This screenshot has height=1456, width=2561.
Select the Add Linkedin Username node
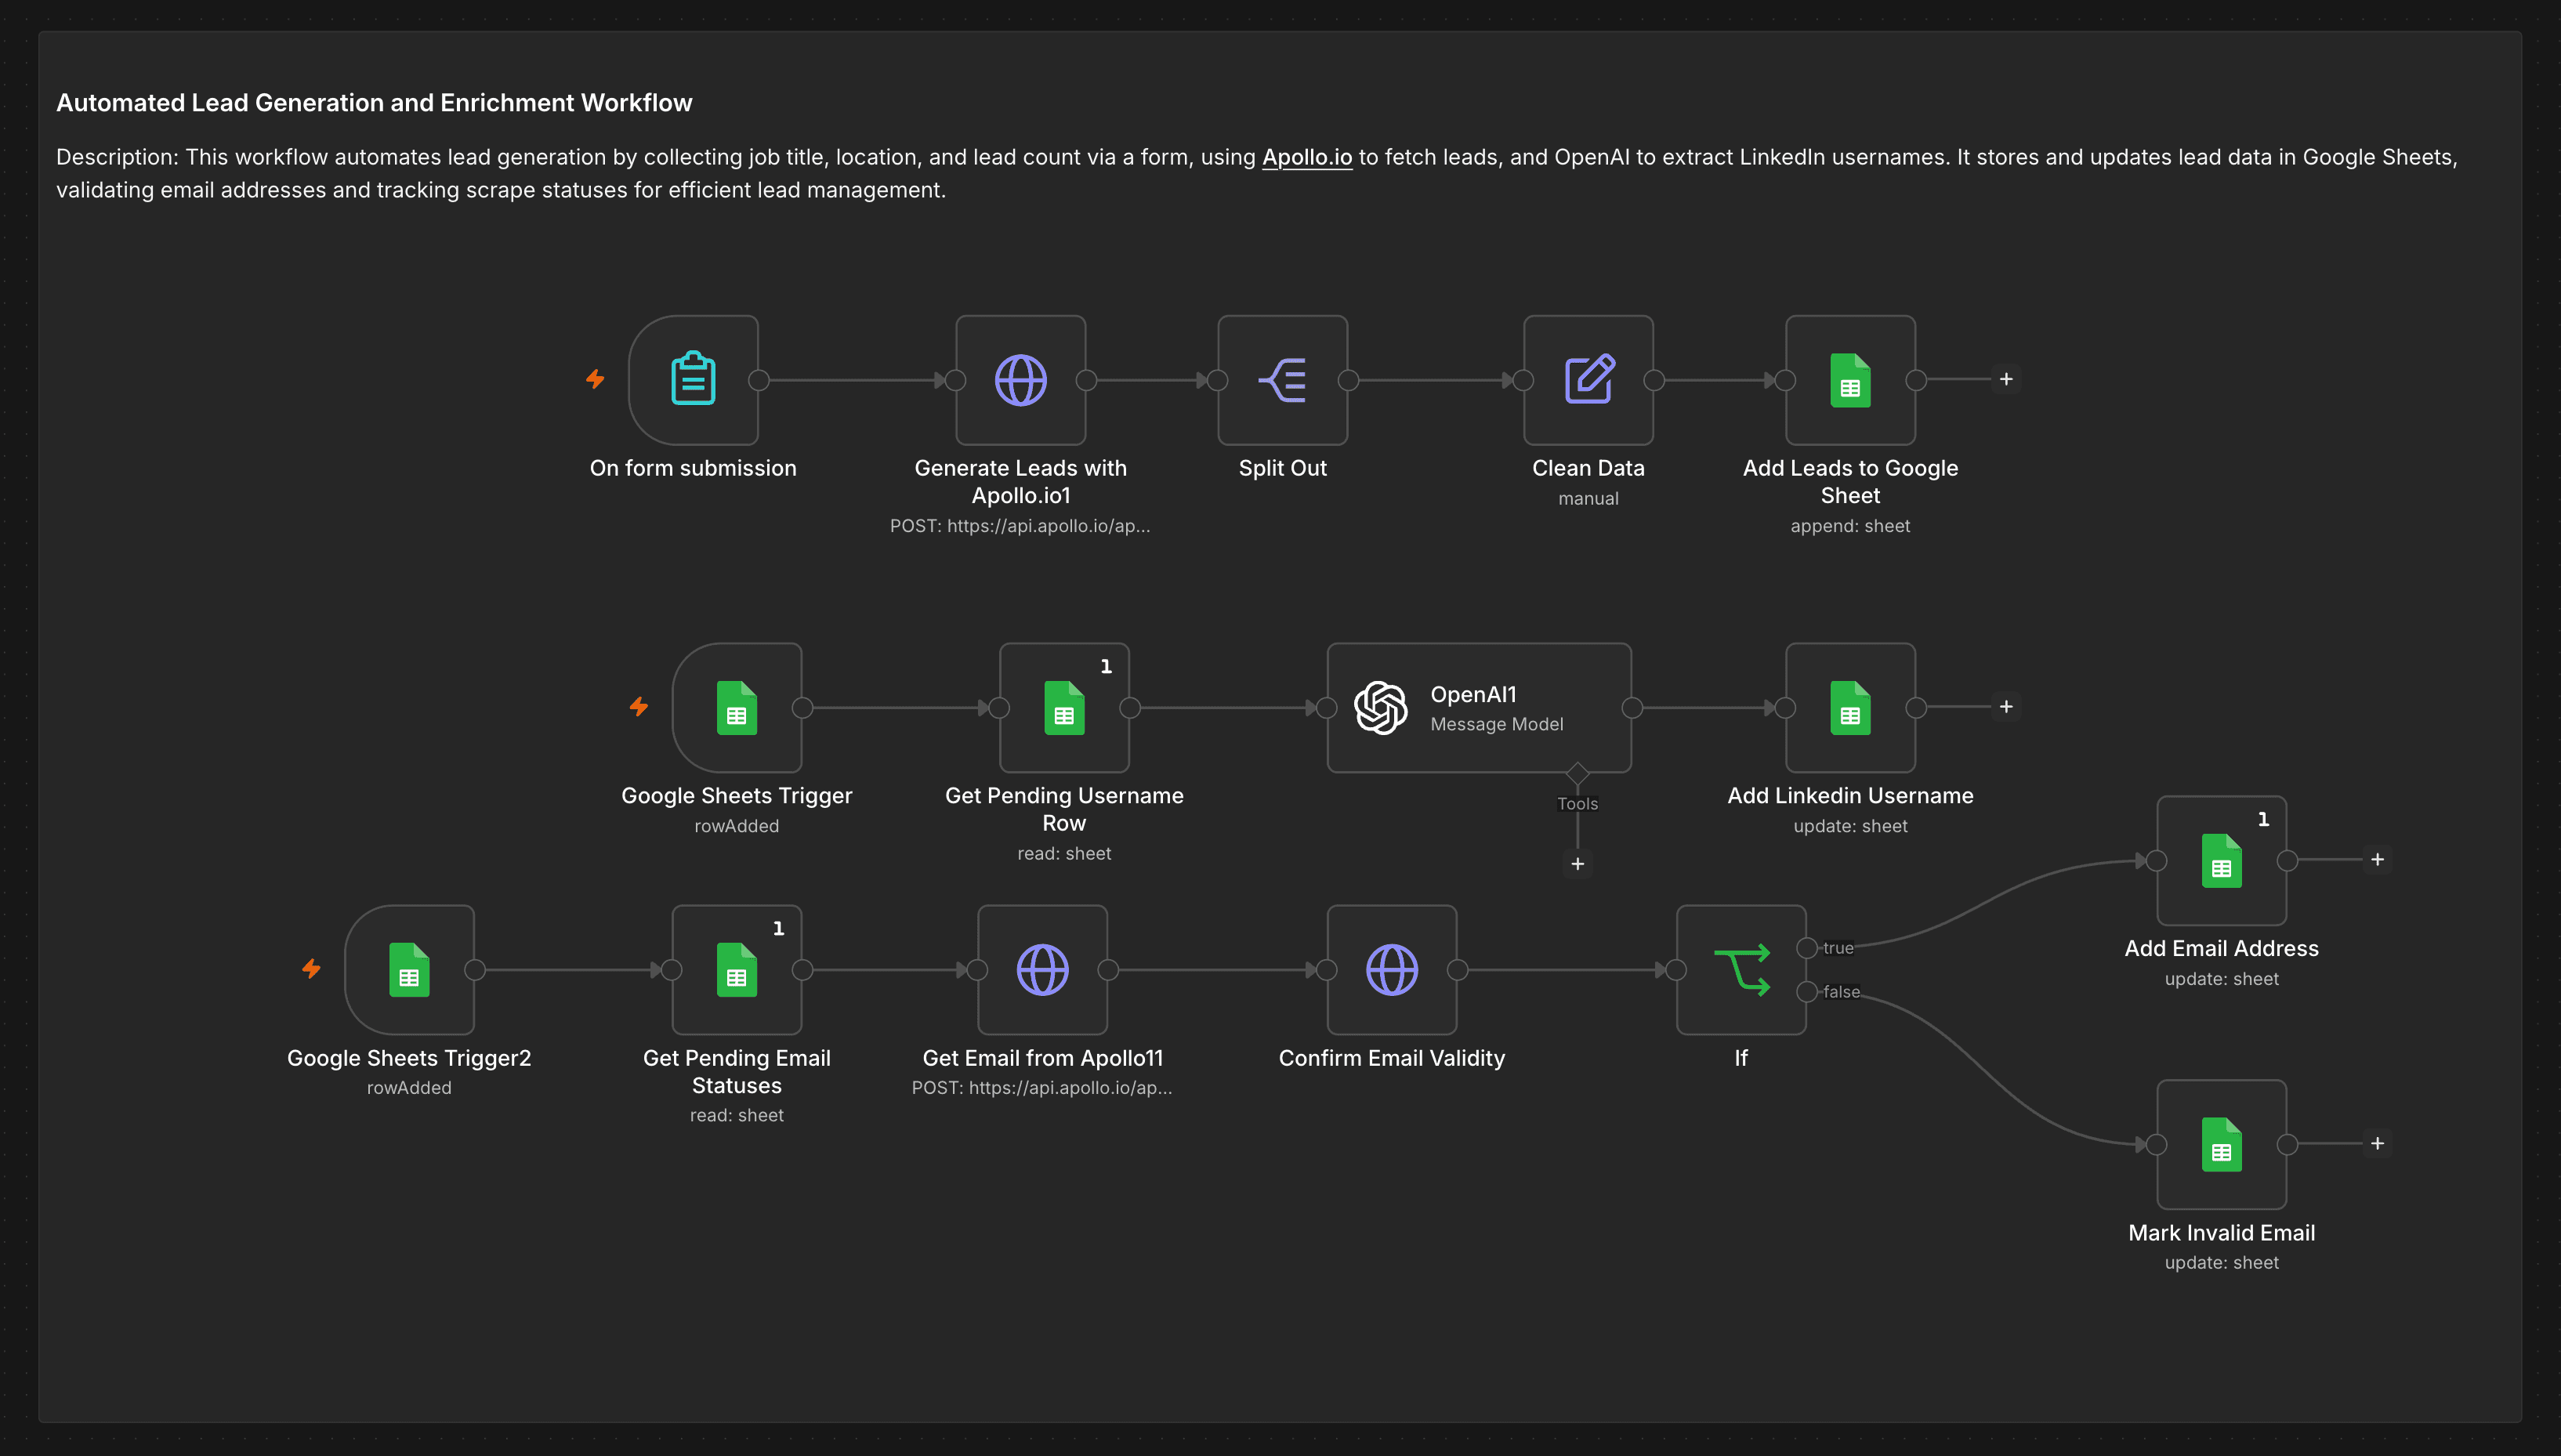coord(1850,707)
